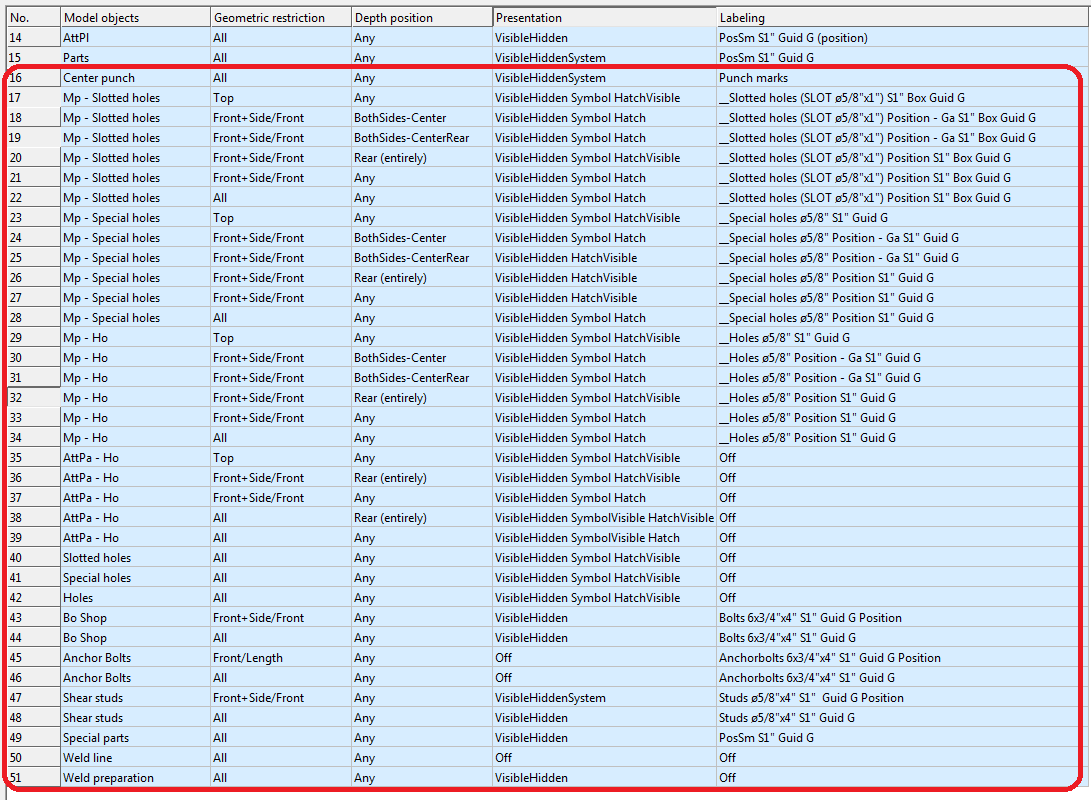Select the AttPl model object cell
Image resolution: width=1091 pixels, height=800 pixels.
135,38
